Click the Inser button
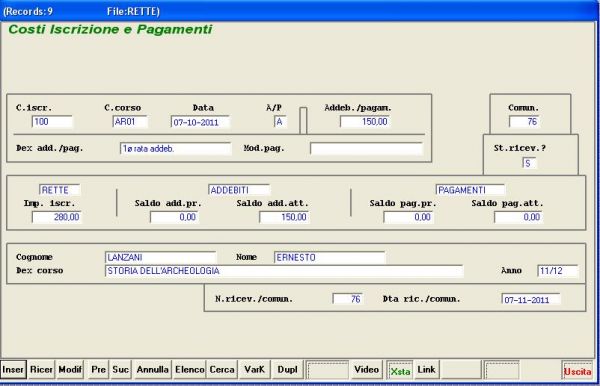The width and height of the screenshot is (600, 386). click(13, 370)
